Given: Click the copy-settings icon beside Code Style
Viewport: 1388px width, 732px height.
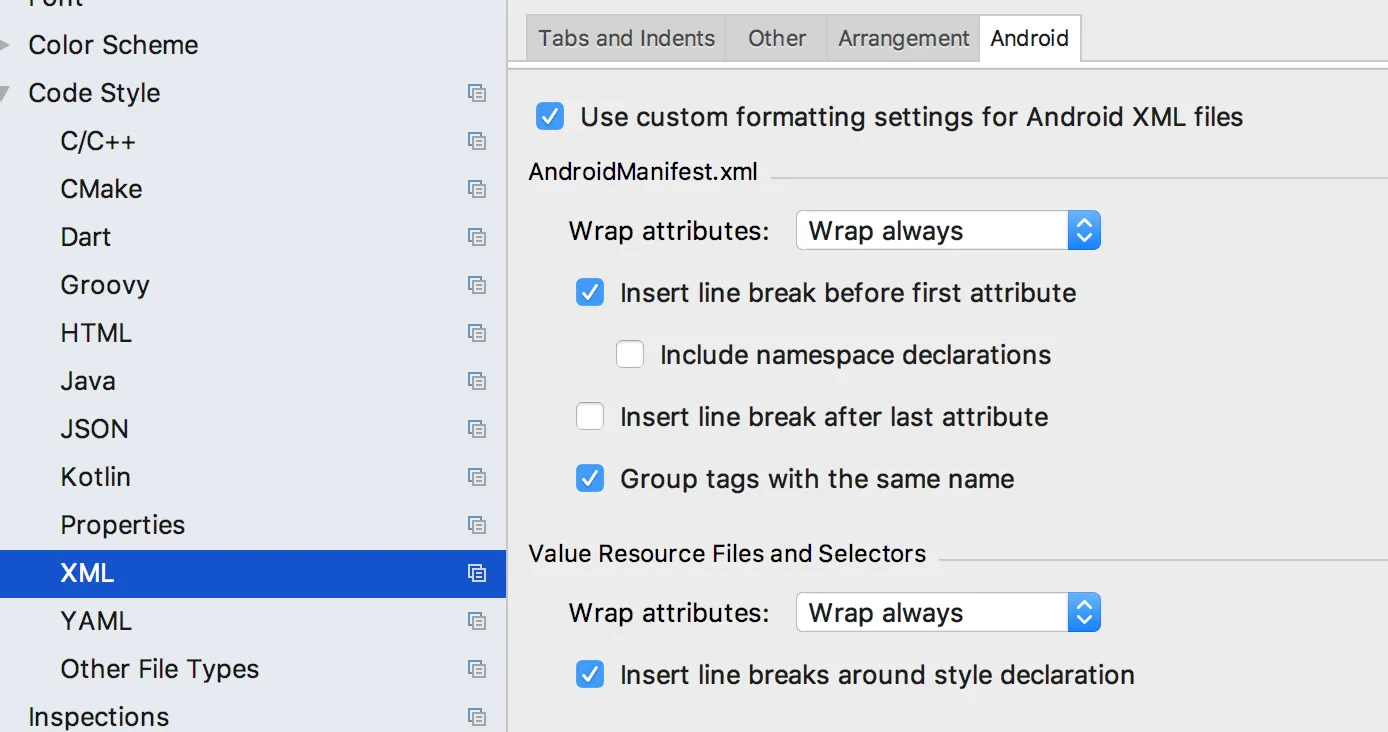Looking at the screenshot, I should point(477,93).
